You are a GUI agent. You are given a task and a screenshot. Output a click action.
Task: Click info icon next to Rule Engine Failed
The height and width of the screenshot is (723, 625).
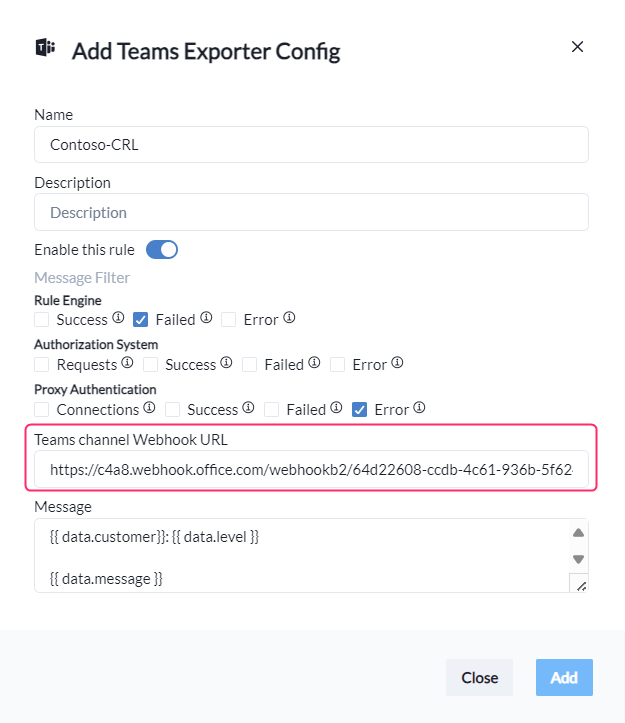tap(206, 319)
